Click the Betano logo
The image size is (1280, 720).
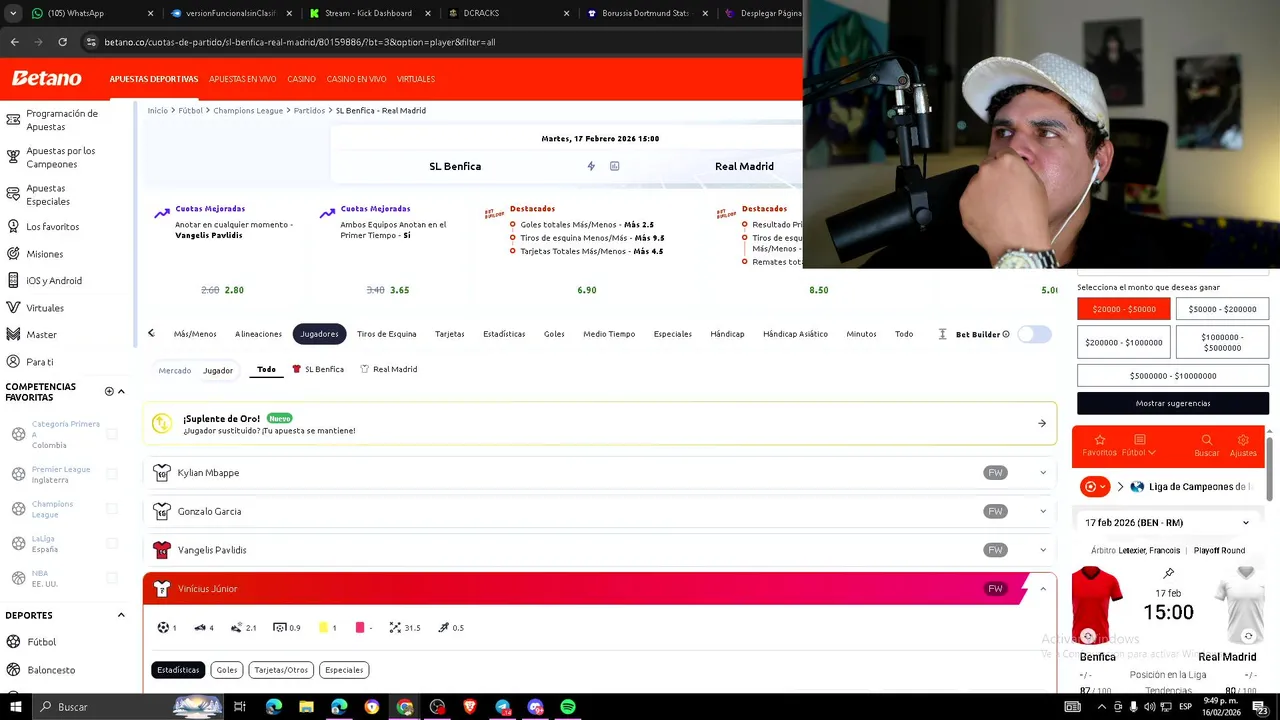(47, 79)
